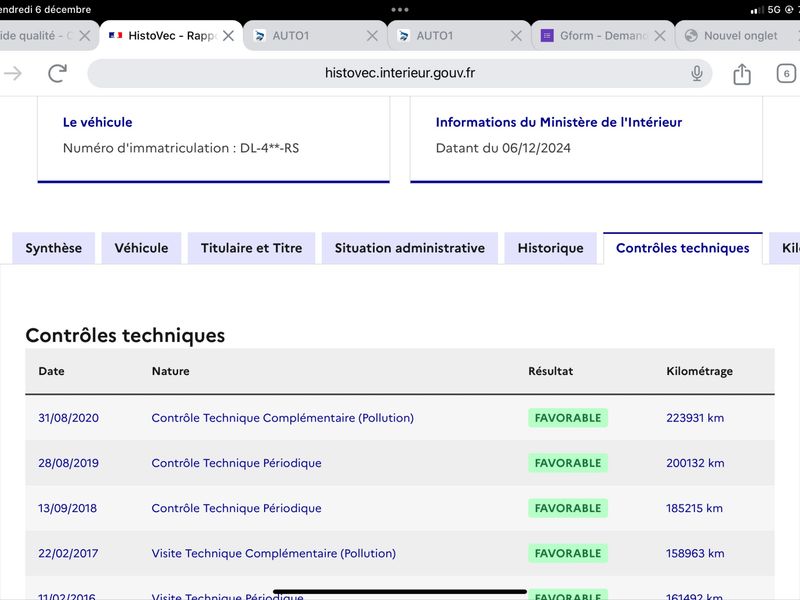Screen dimensions: 800x600
Task: Open the Véhicule tab
Action: pos(141,248)
